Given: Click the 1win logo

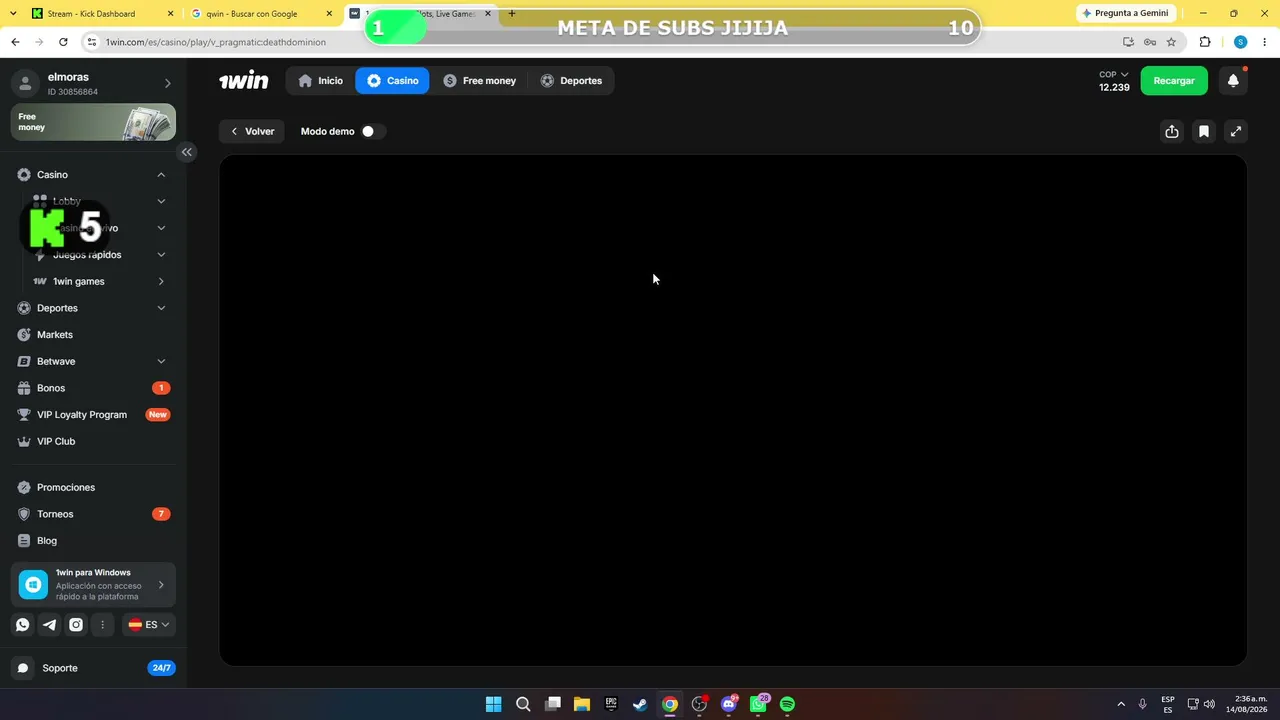Looking at the screenshot, I should [x=244, y=81].
